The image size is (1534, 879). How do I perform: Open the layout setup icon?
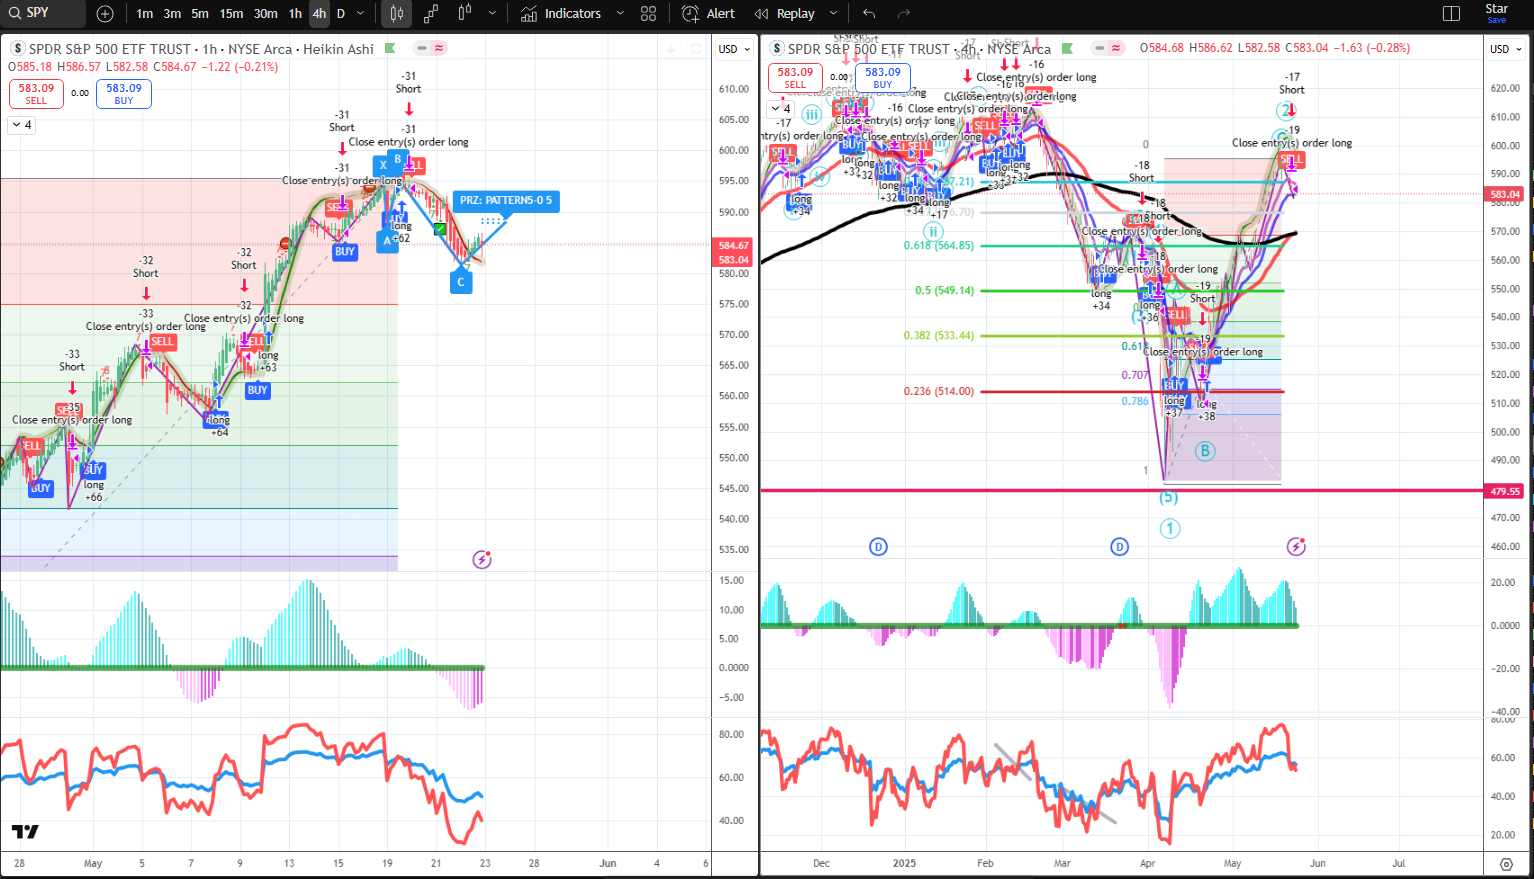click(x=1452, y=14)
